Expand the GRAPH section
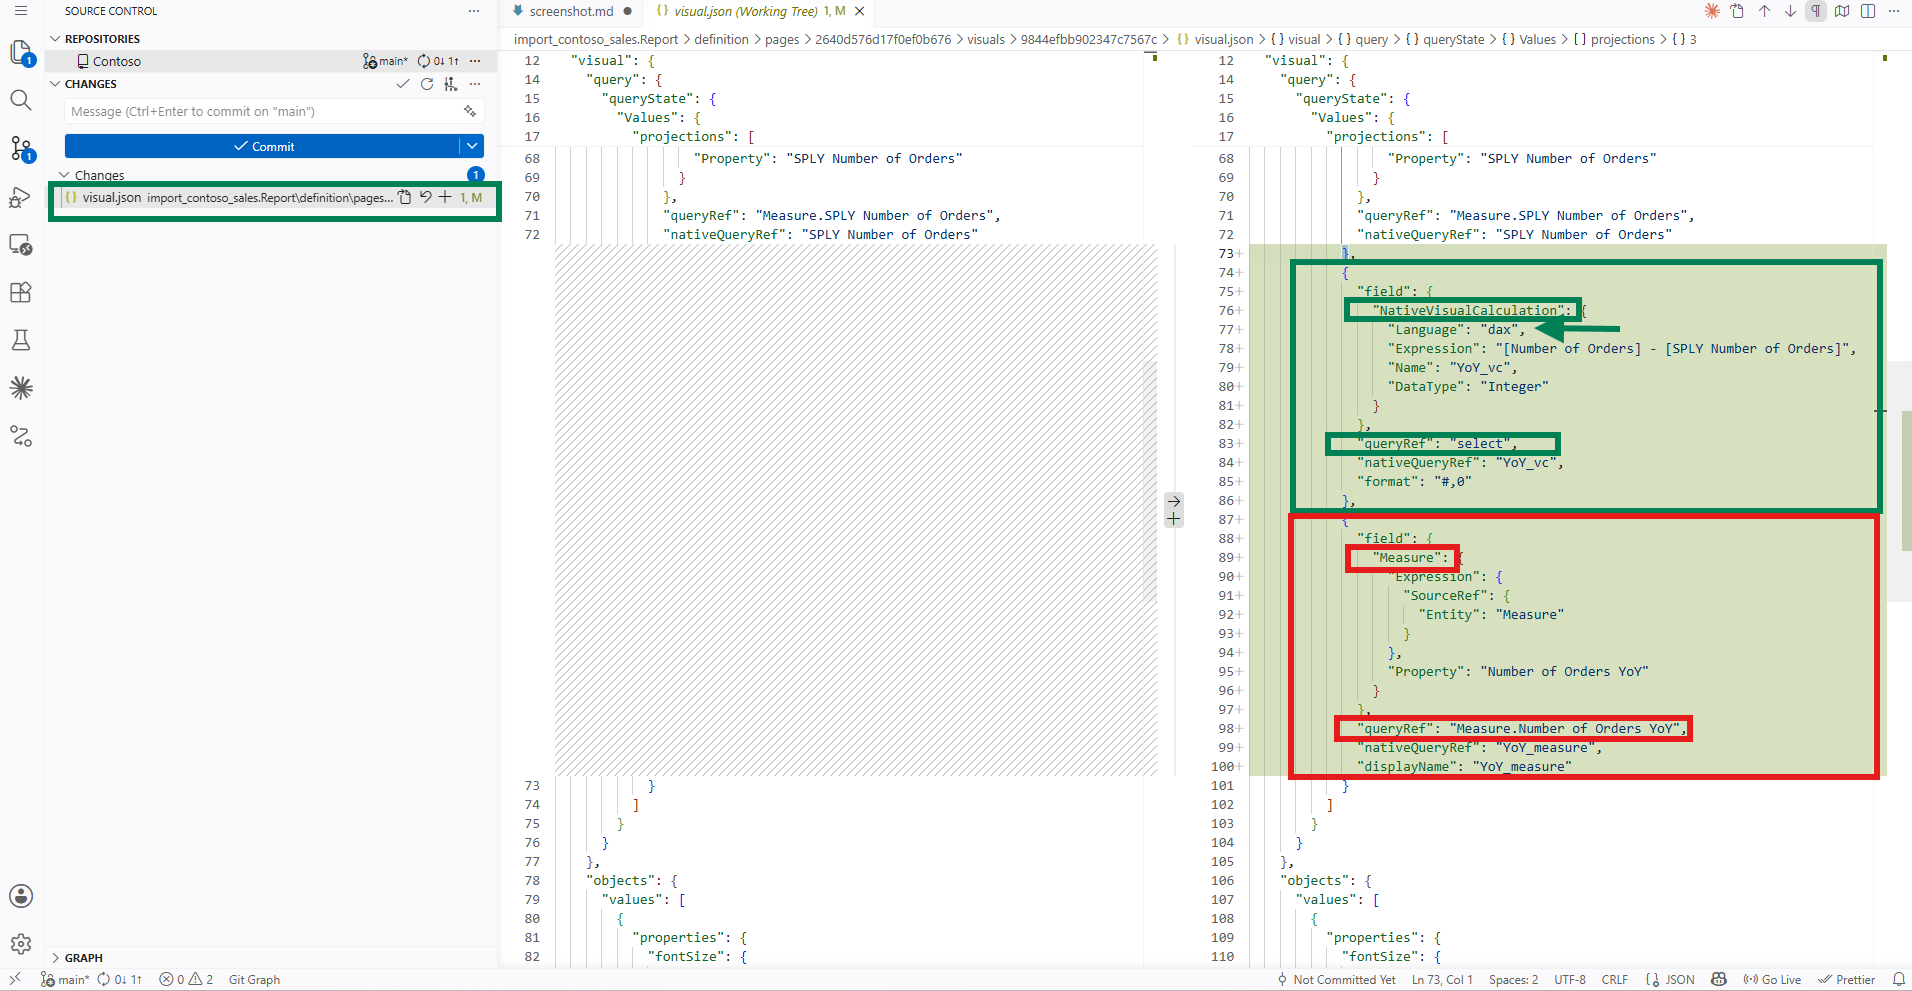The height and width of the screenshot is (991, 1912). coord(55,958)
